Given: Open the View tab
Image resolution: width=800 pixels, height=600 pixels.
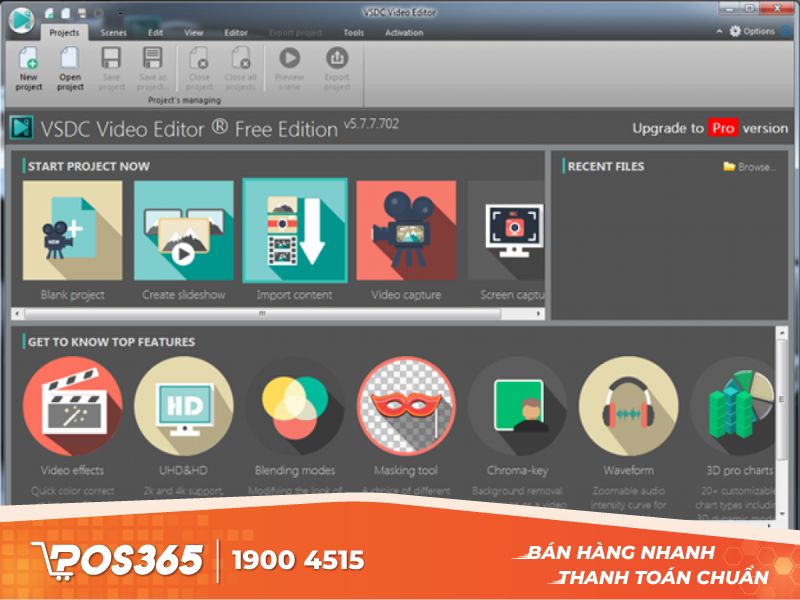Looking at the screenshot, I should [193, 32].
